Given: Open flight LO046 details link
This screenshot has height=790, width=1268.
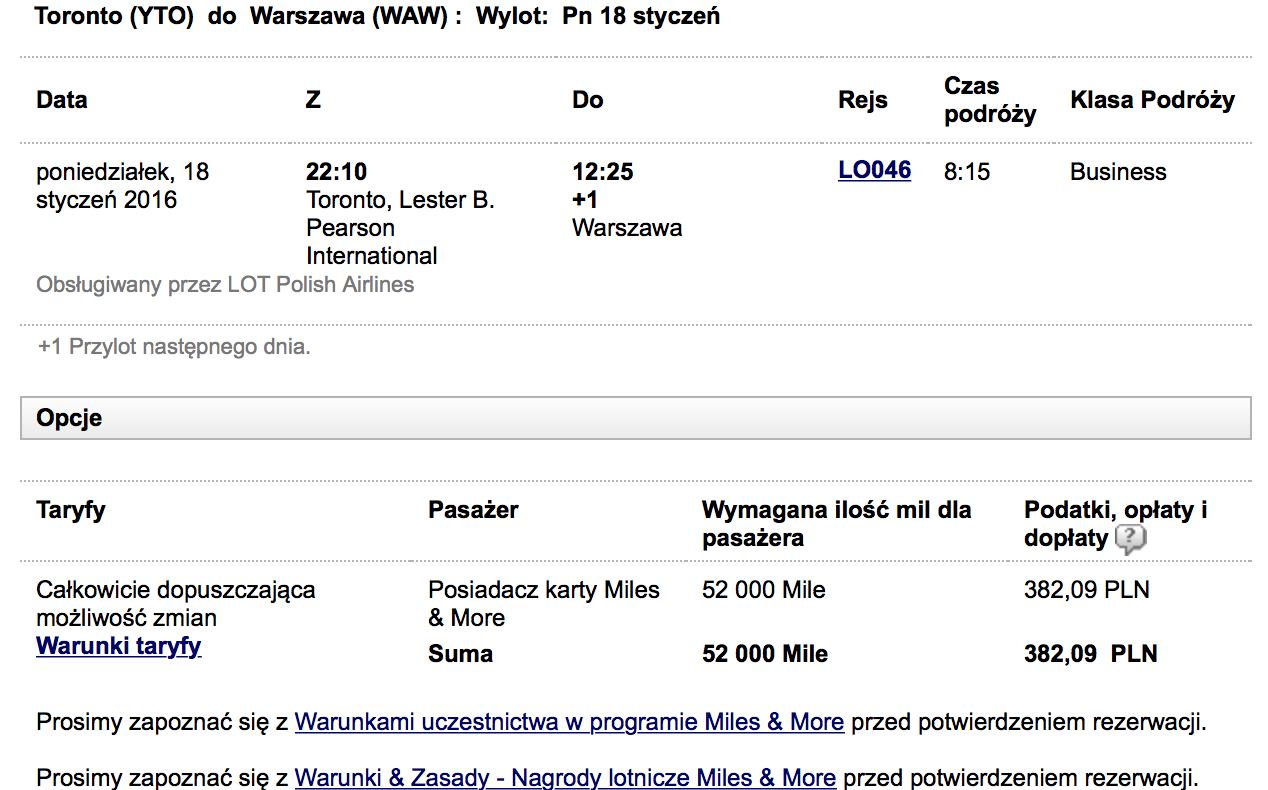Looking at the screenshot, I should tap(875, 170).
